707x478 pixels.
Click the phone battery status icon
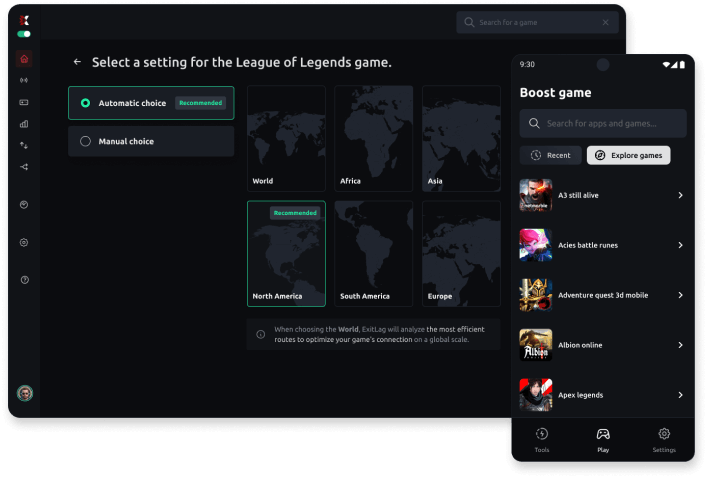point(682,64)
